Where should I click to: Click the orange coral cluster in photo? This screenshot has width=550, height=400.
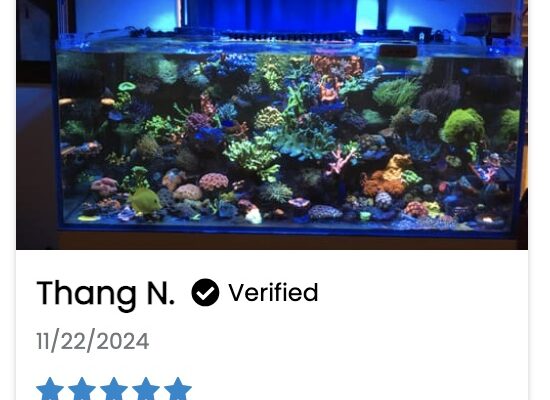tap(388, 177)
